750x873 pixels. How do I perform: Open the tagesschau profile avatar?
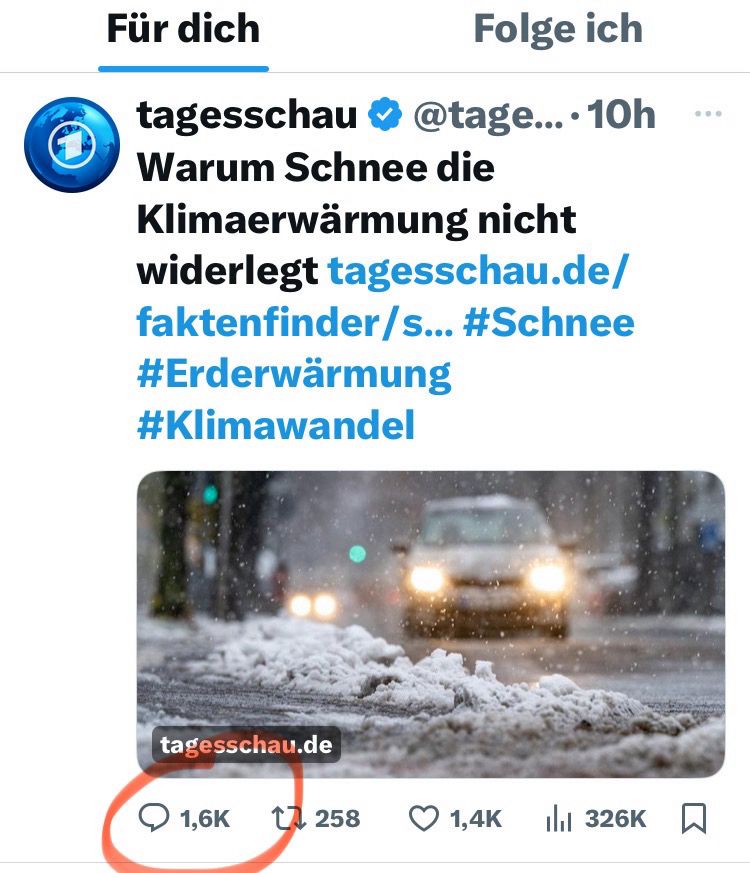[72, 145]
